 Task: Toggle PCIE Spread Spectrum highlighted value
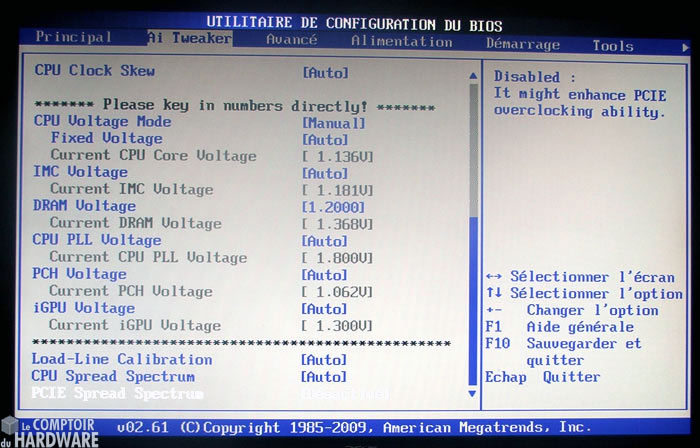(345, 394)
